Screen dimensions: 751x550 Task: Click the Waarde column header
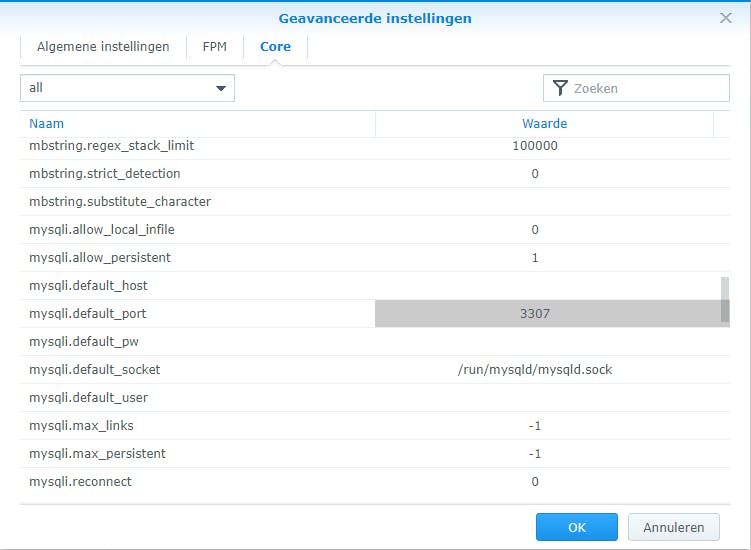coord(544,124)
